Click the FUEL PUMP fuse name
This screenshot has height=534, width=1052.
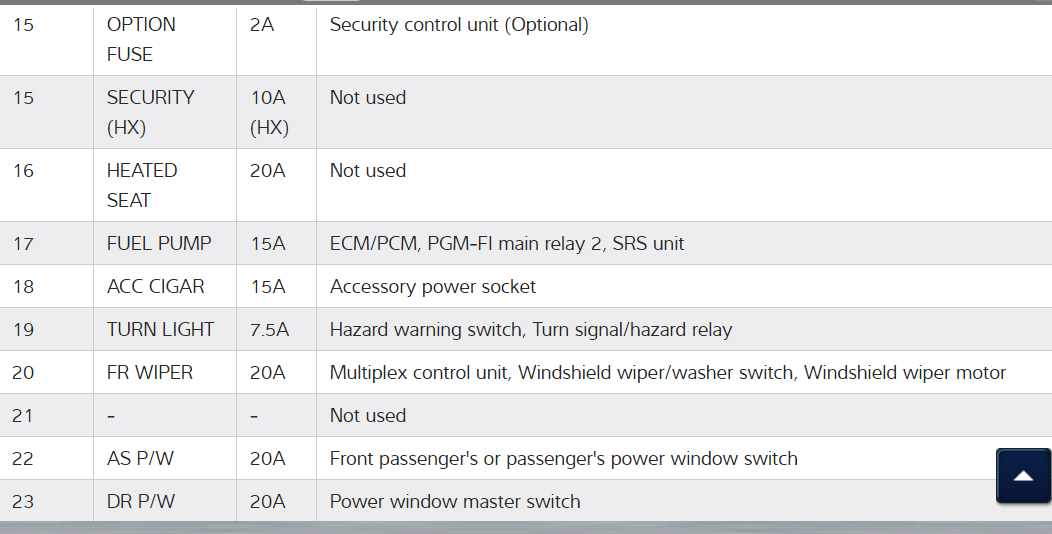[x=159, y=243]
